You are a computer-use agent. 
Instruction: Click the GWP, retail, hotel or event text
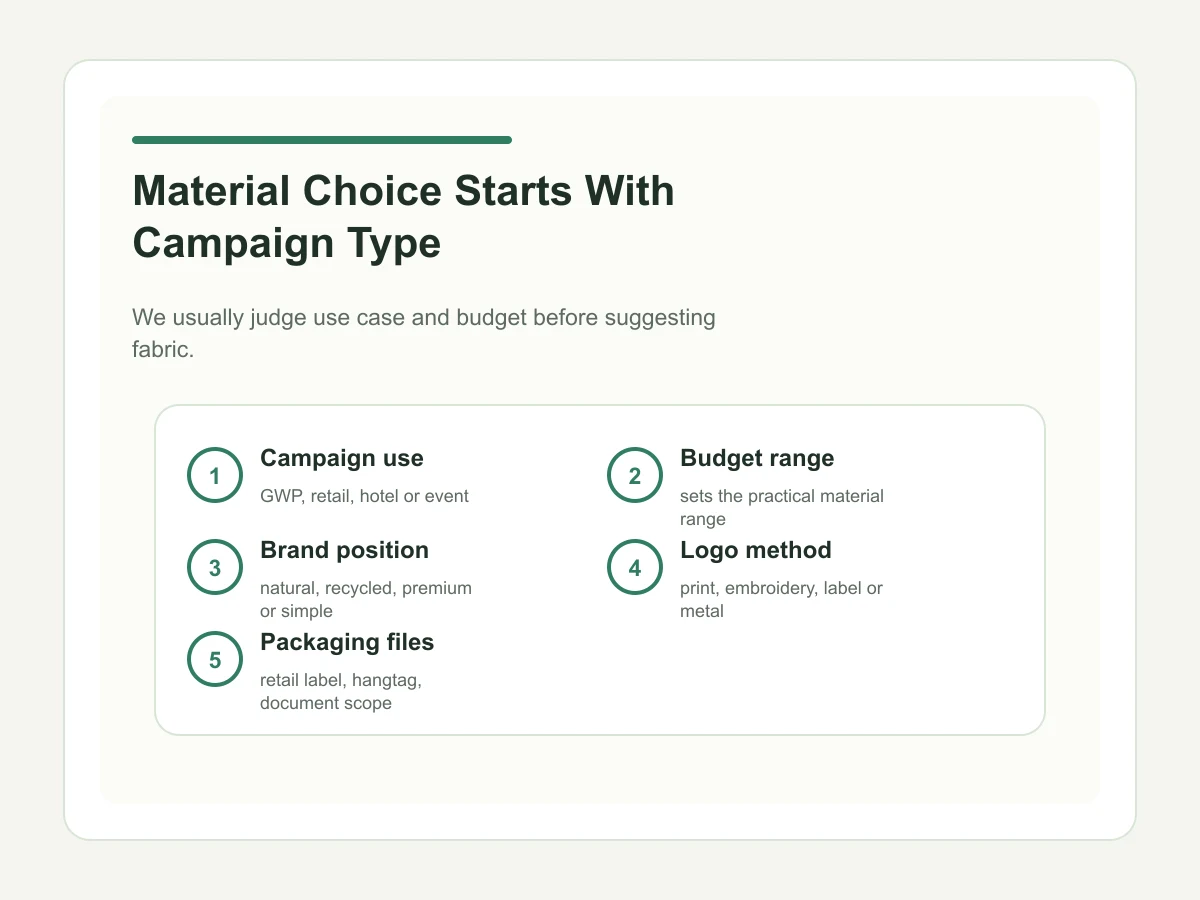(x=364, y=496)
